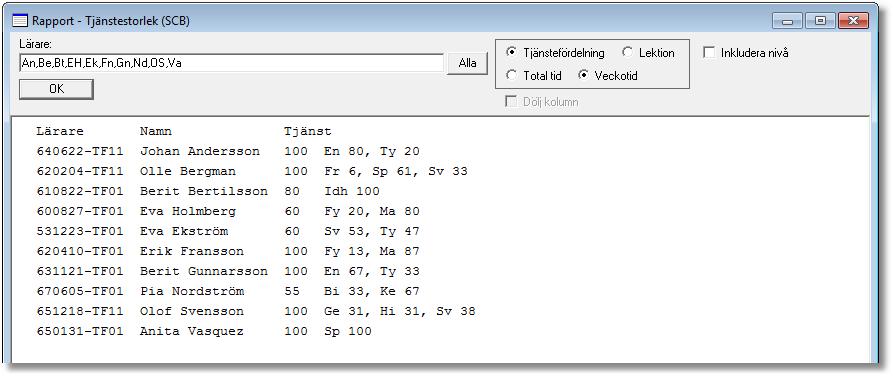Click Berit Bertilsson's service size 80
The height and width of the screenshot is (377, 893).
click(x=292, y=191)
